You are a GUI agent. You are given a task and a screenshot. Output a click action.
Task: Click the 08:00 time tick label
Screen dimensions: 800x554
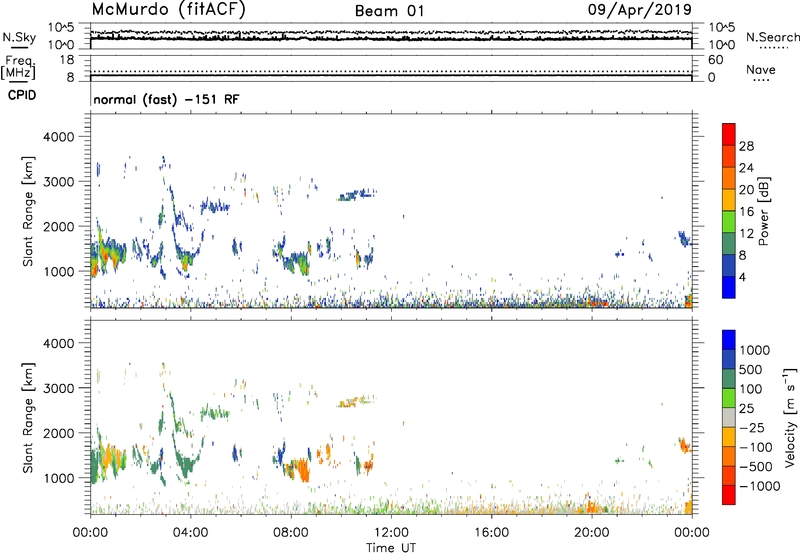[290, 533]
